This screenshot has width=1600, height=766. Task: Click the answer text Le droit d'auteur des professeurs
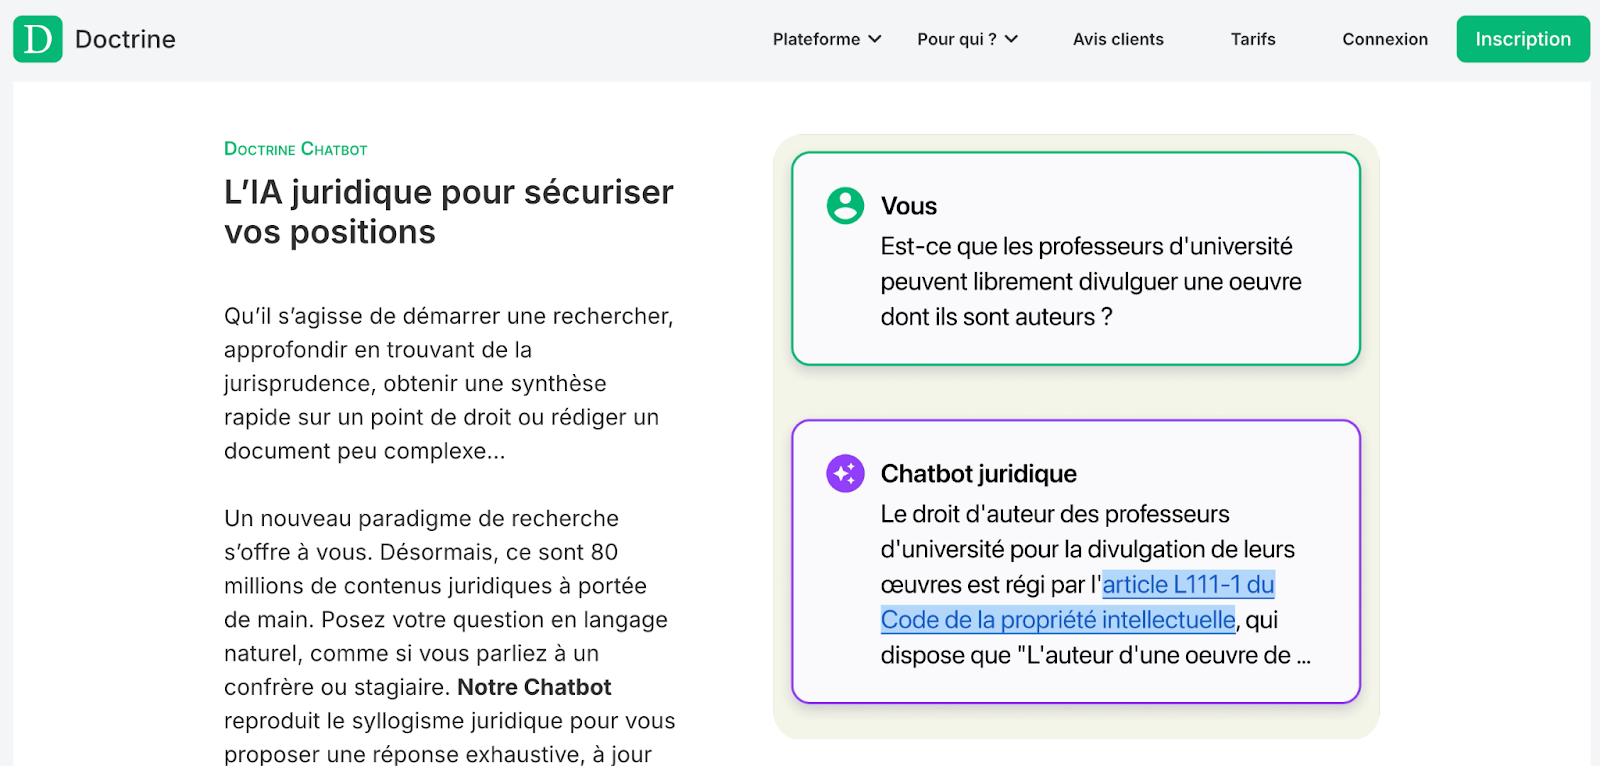[1096, 585]
